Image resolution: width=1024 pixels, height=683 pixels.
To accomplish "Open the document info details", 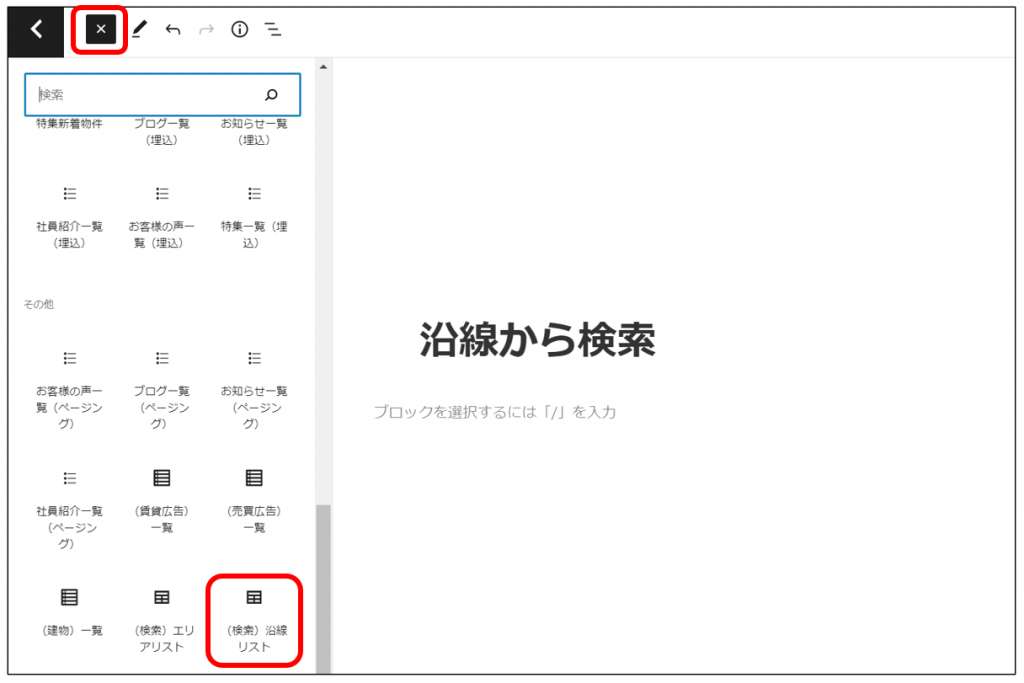I will (239, 30).
